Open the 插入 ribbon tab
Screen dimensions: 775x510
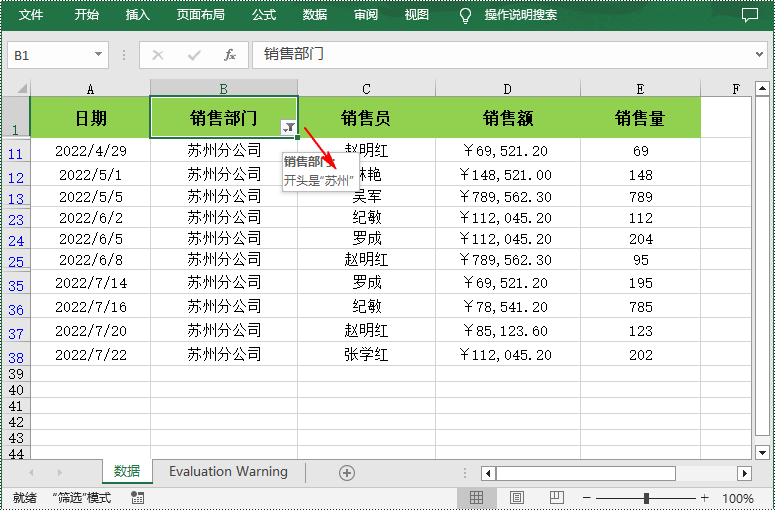(137, 15)
